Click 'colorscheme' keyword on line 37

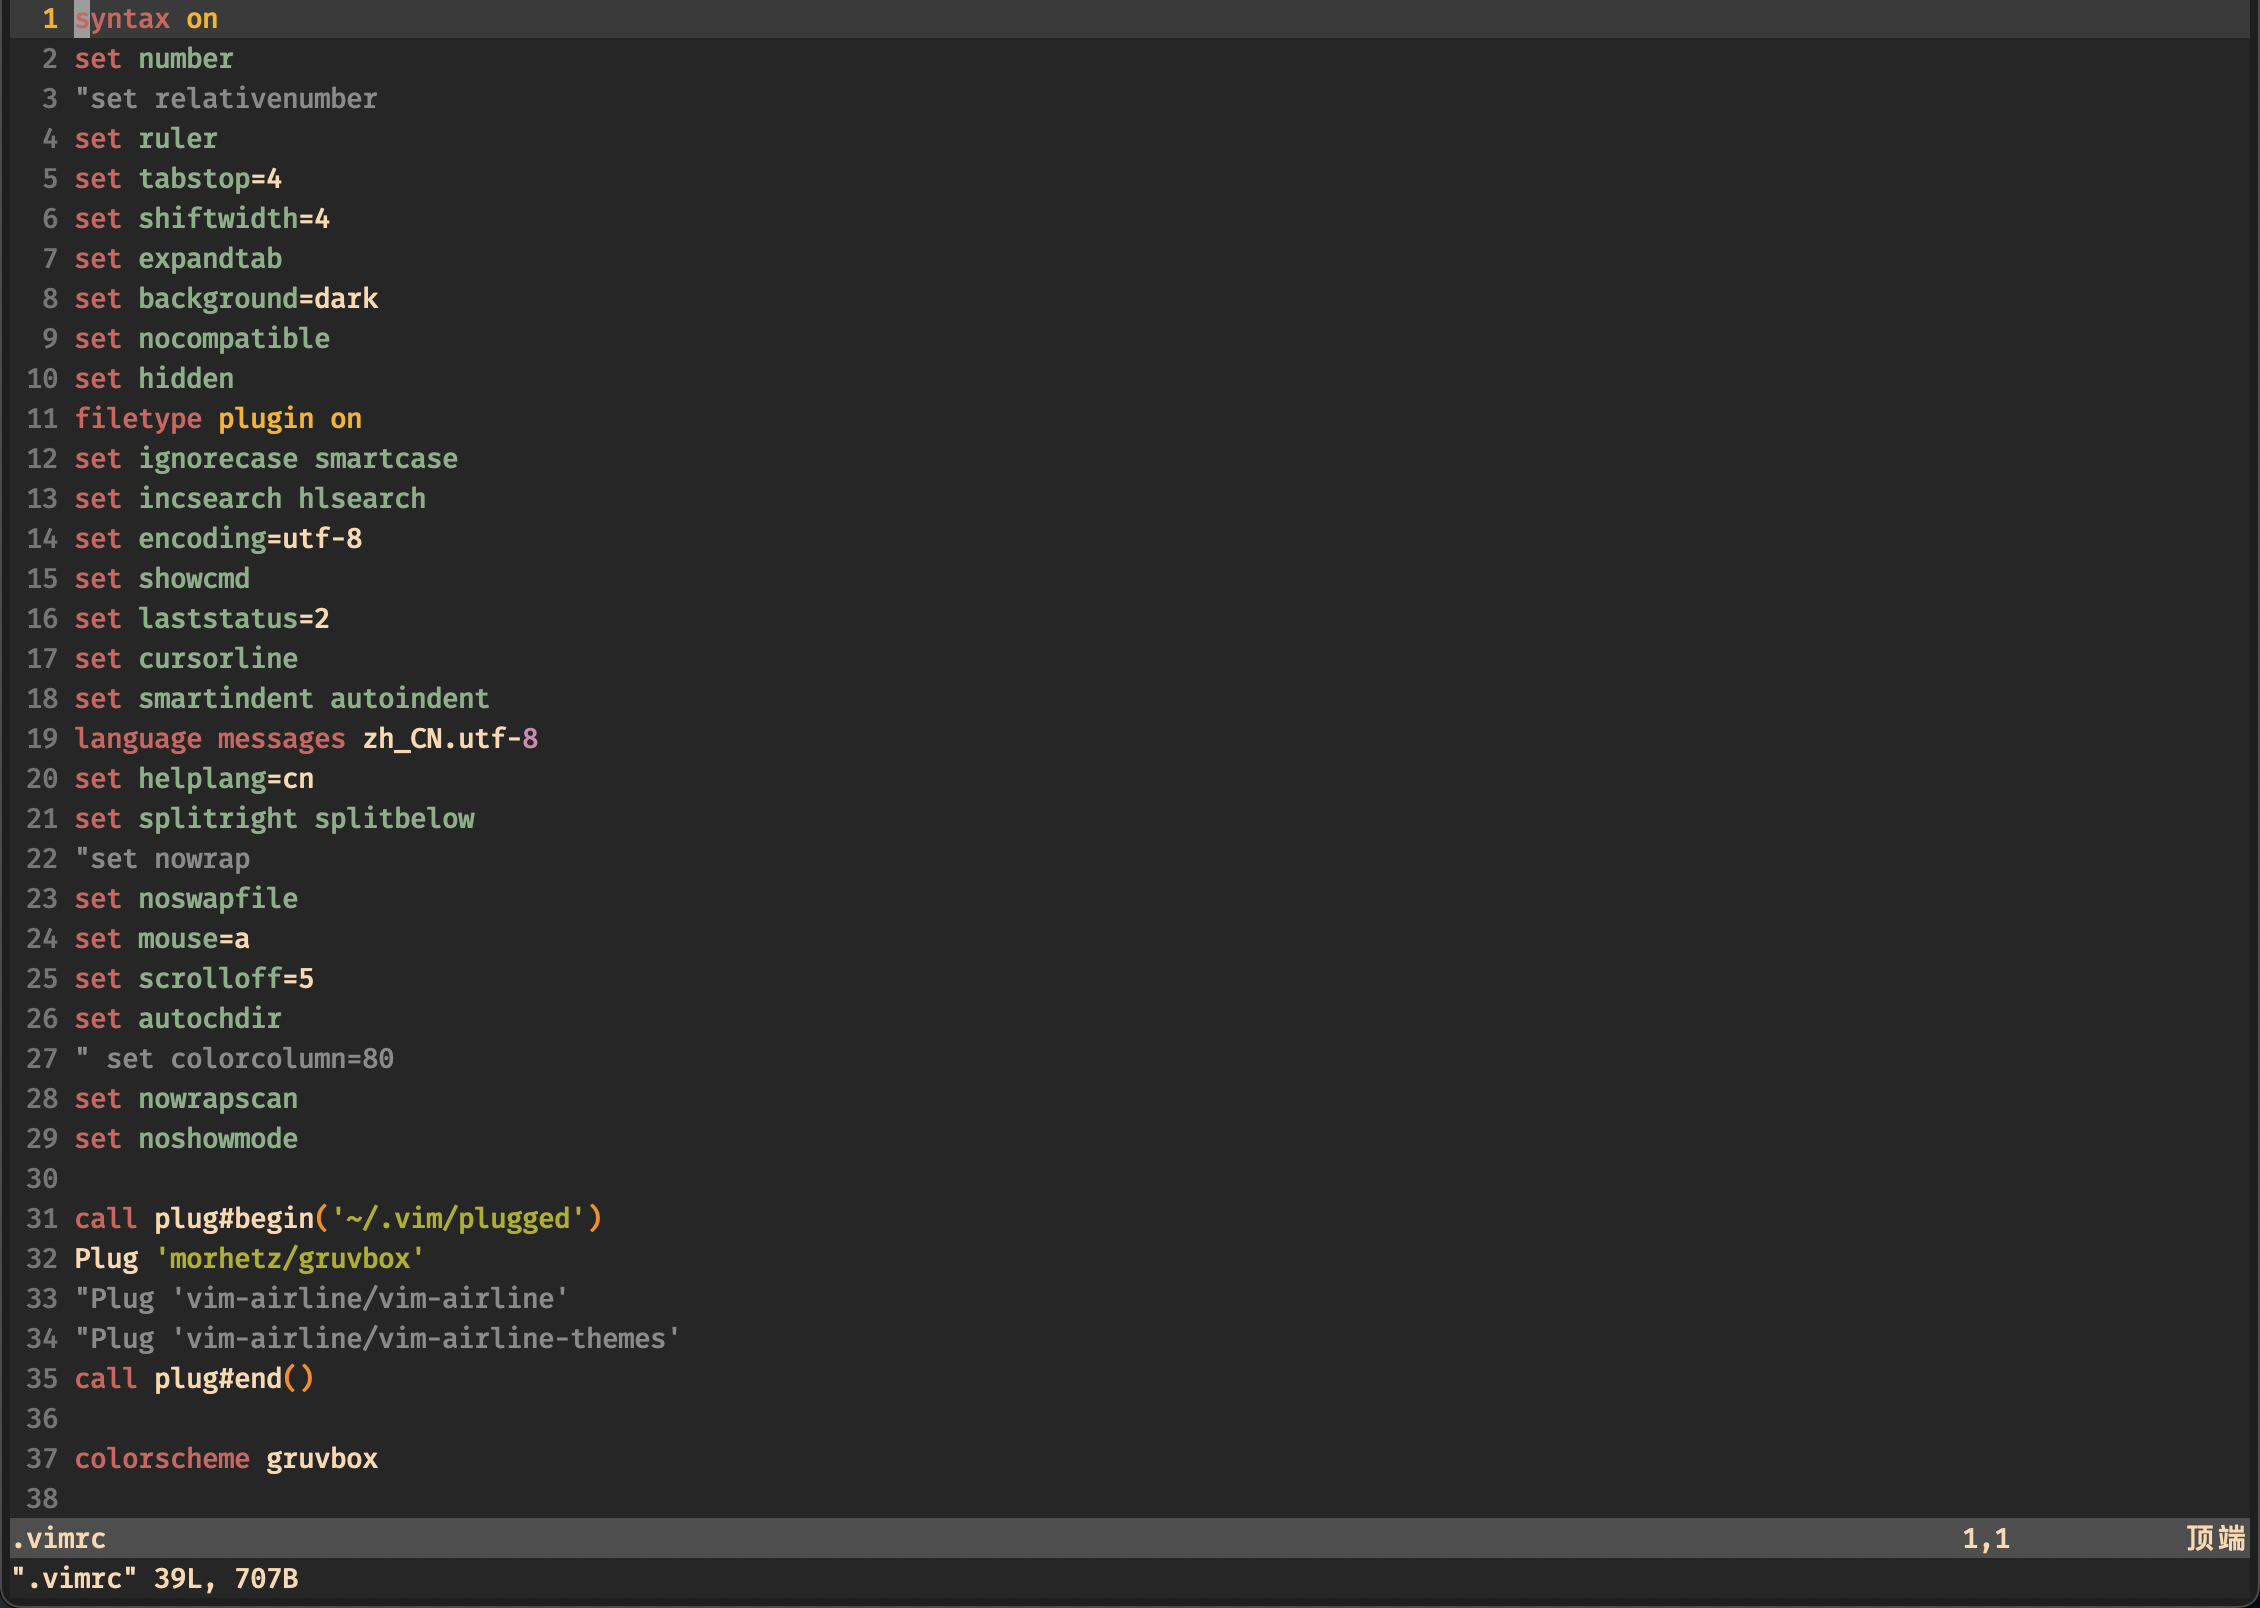(x=162, y=1459)
